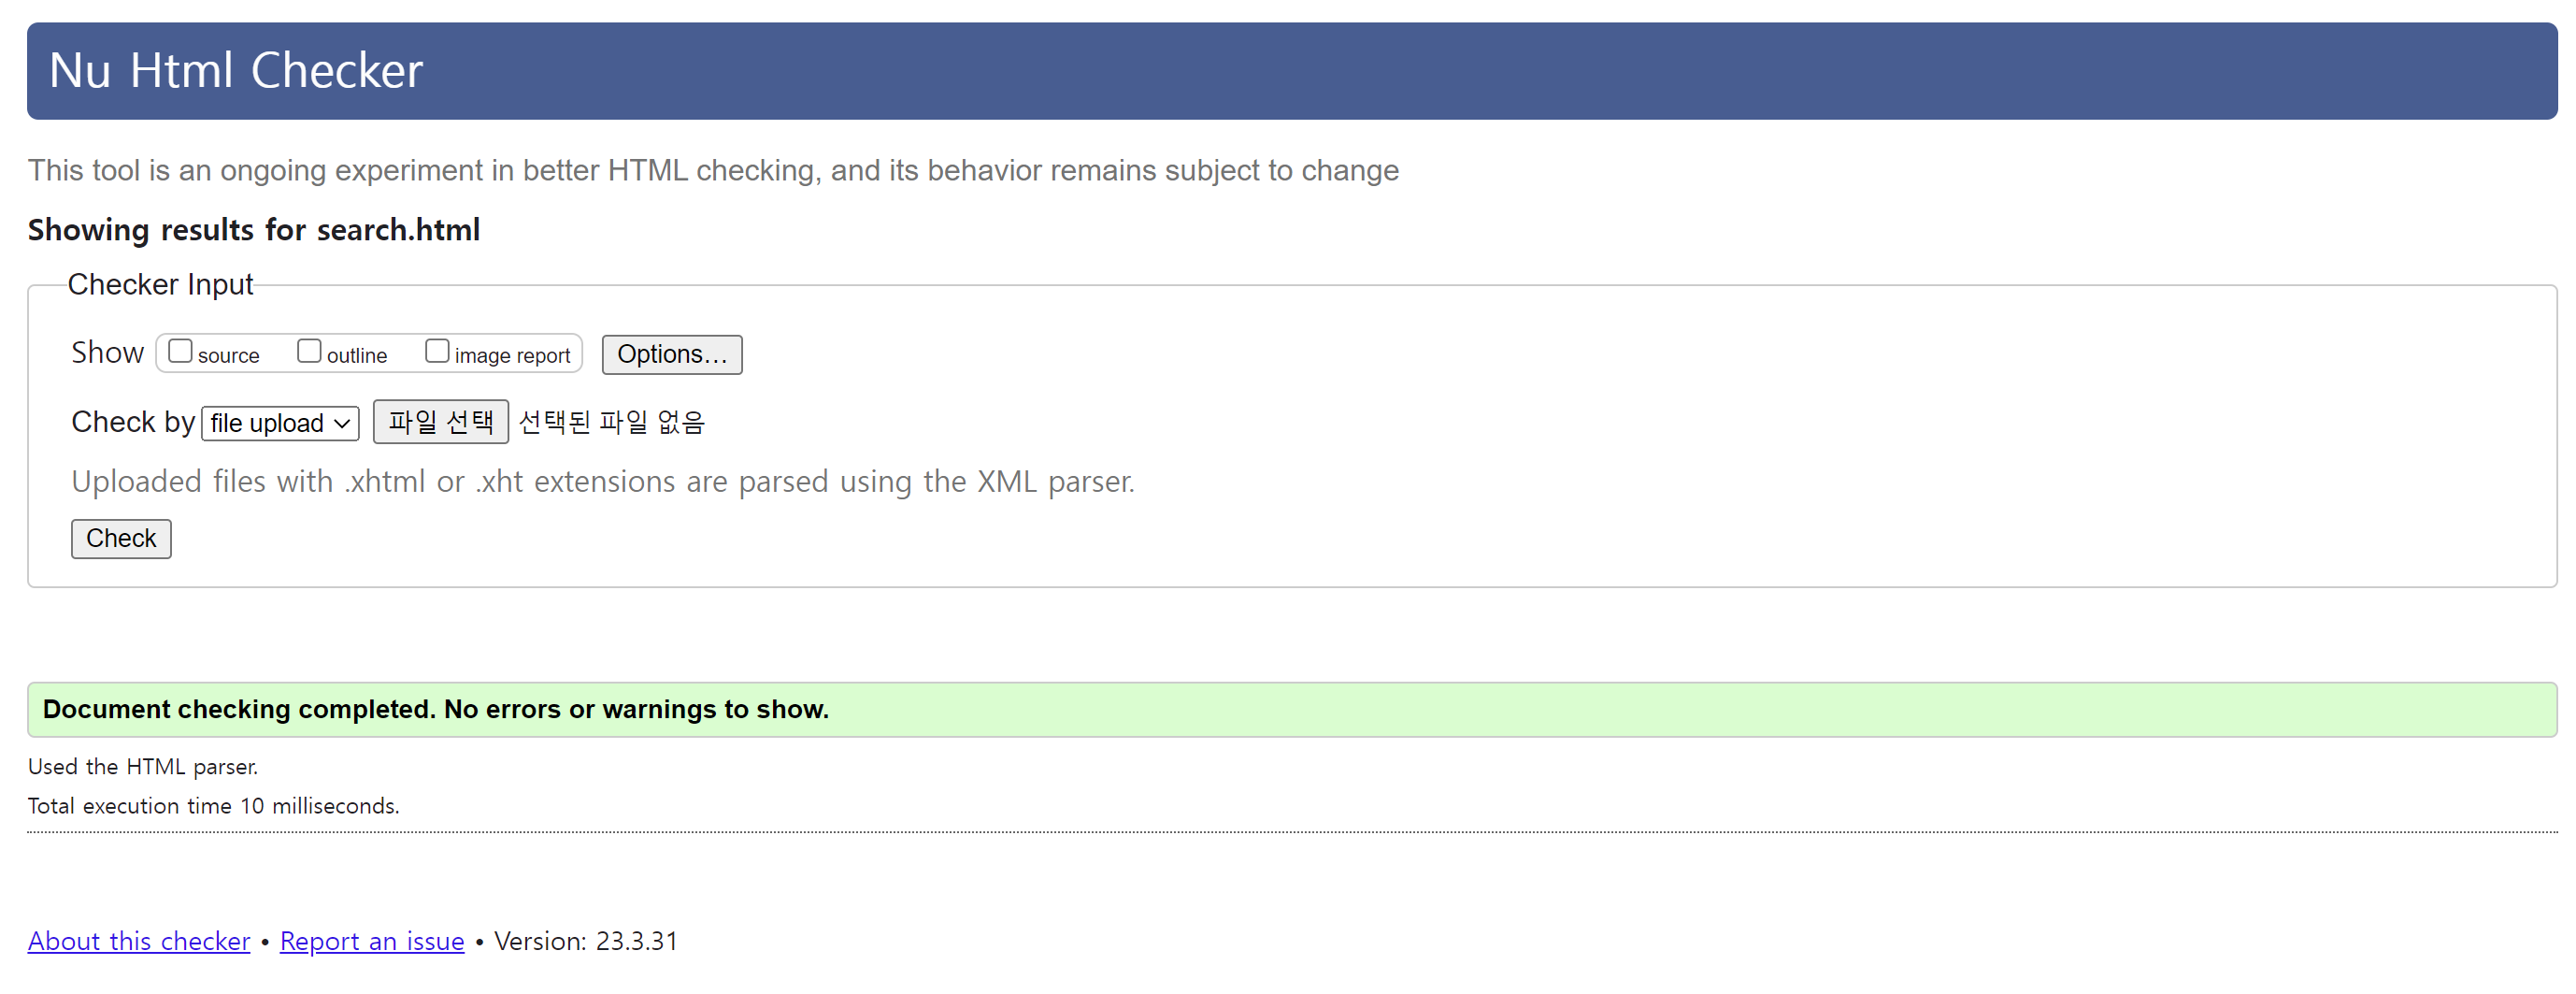Click the Used the HTML parser text
The image size is (2576, 994).
pyautogui.click(x=143, y=767)
